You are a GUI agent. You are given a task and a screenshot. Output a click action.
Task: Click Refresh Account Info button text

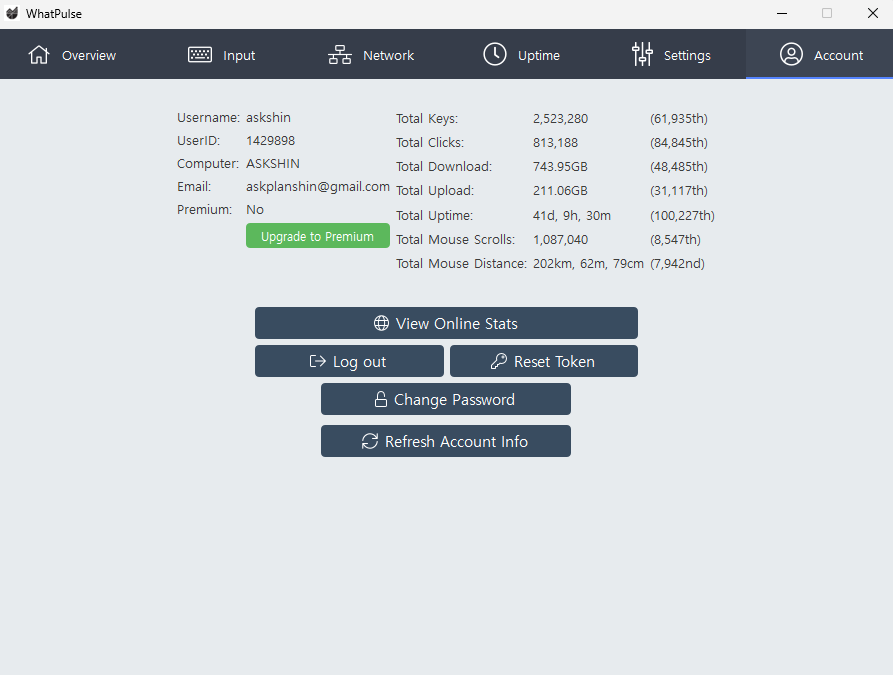pyautogui.click(x=456, y=441)
